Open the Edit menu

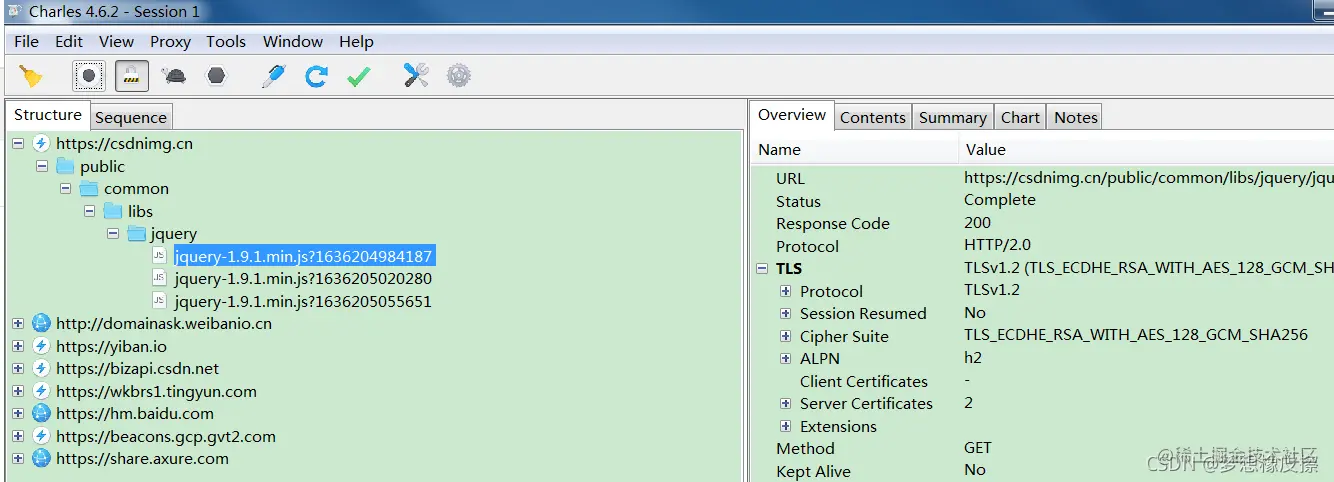point(69,41)
